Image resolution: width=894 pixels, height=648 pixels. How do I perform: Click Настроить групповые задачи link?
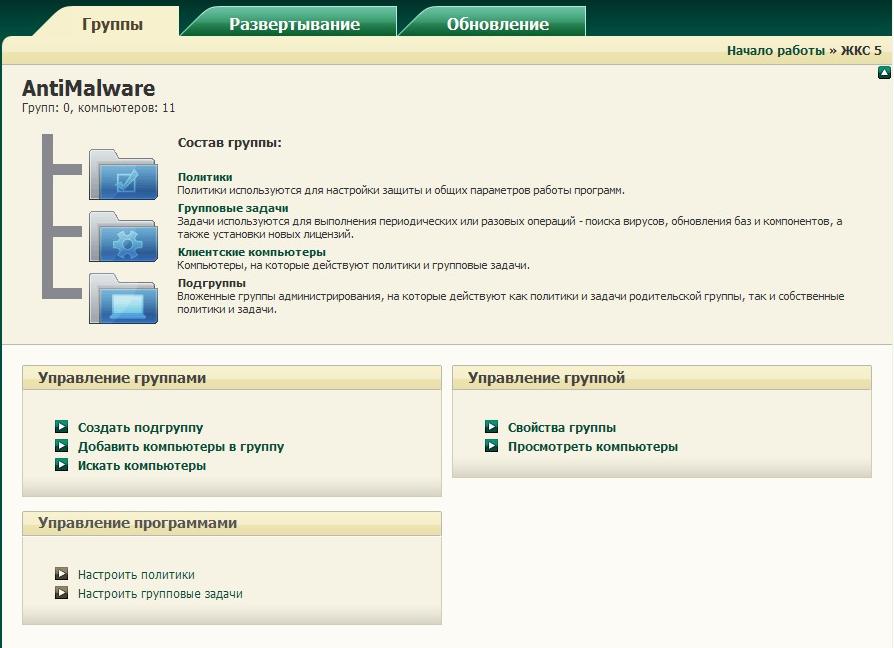(x=160, y=594)
